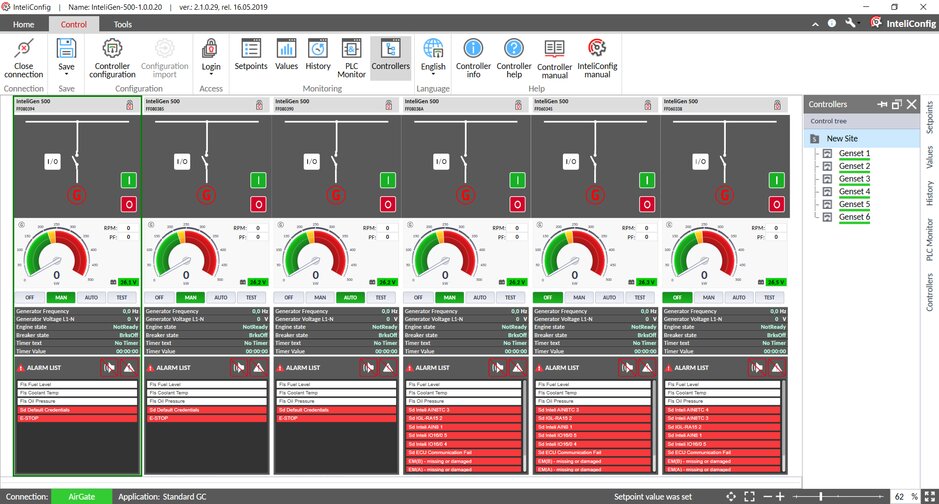Click the fullscreen arrows icon at bottom right
Viewport: 939px width, 504px height.
930,496
